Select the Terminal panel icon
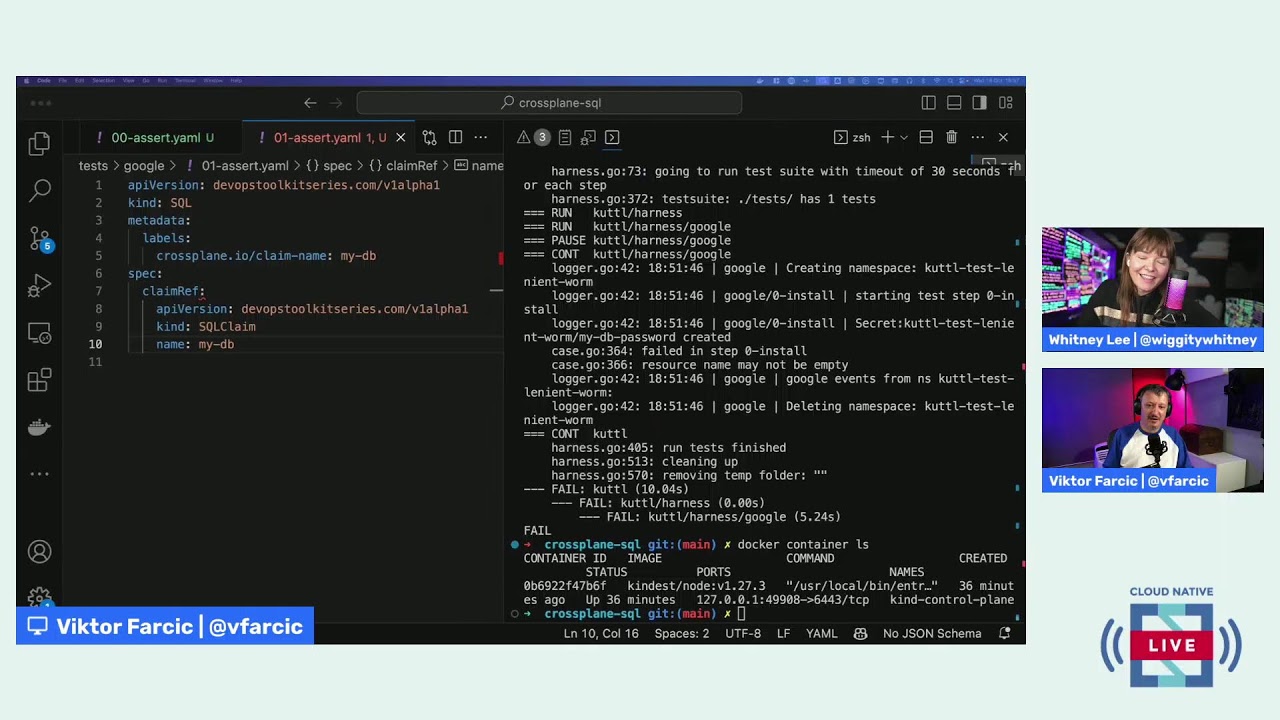Image resolution: width=1280 pixels, height=720 pixels. tap(612, 138)
